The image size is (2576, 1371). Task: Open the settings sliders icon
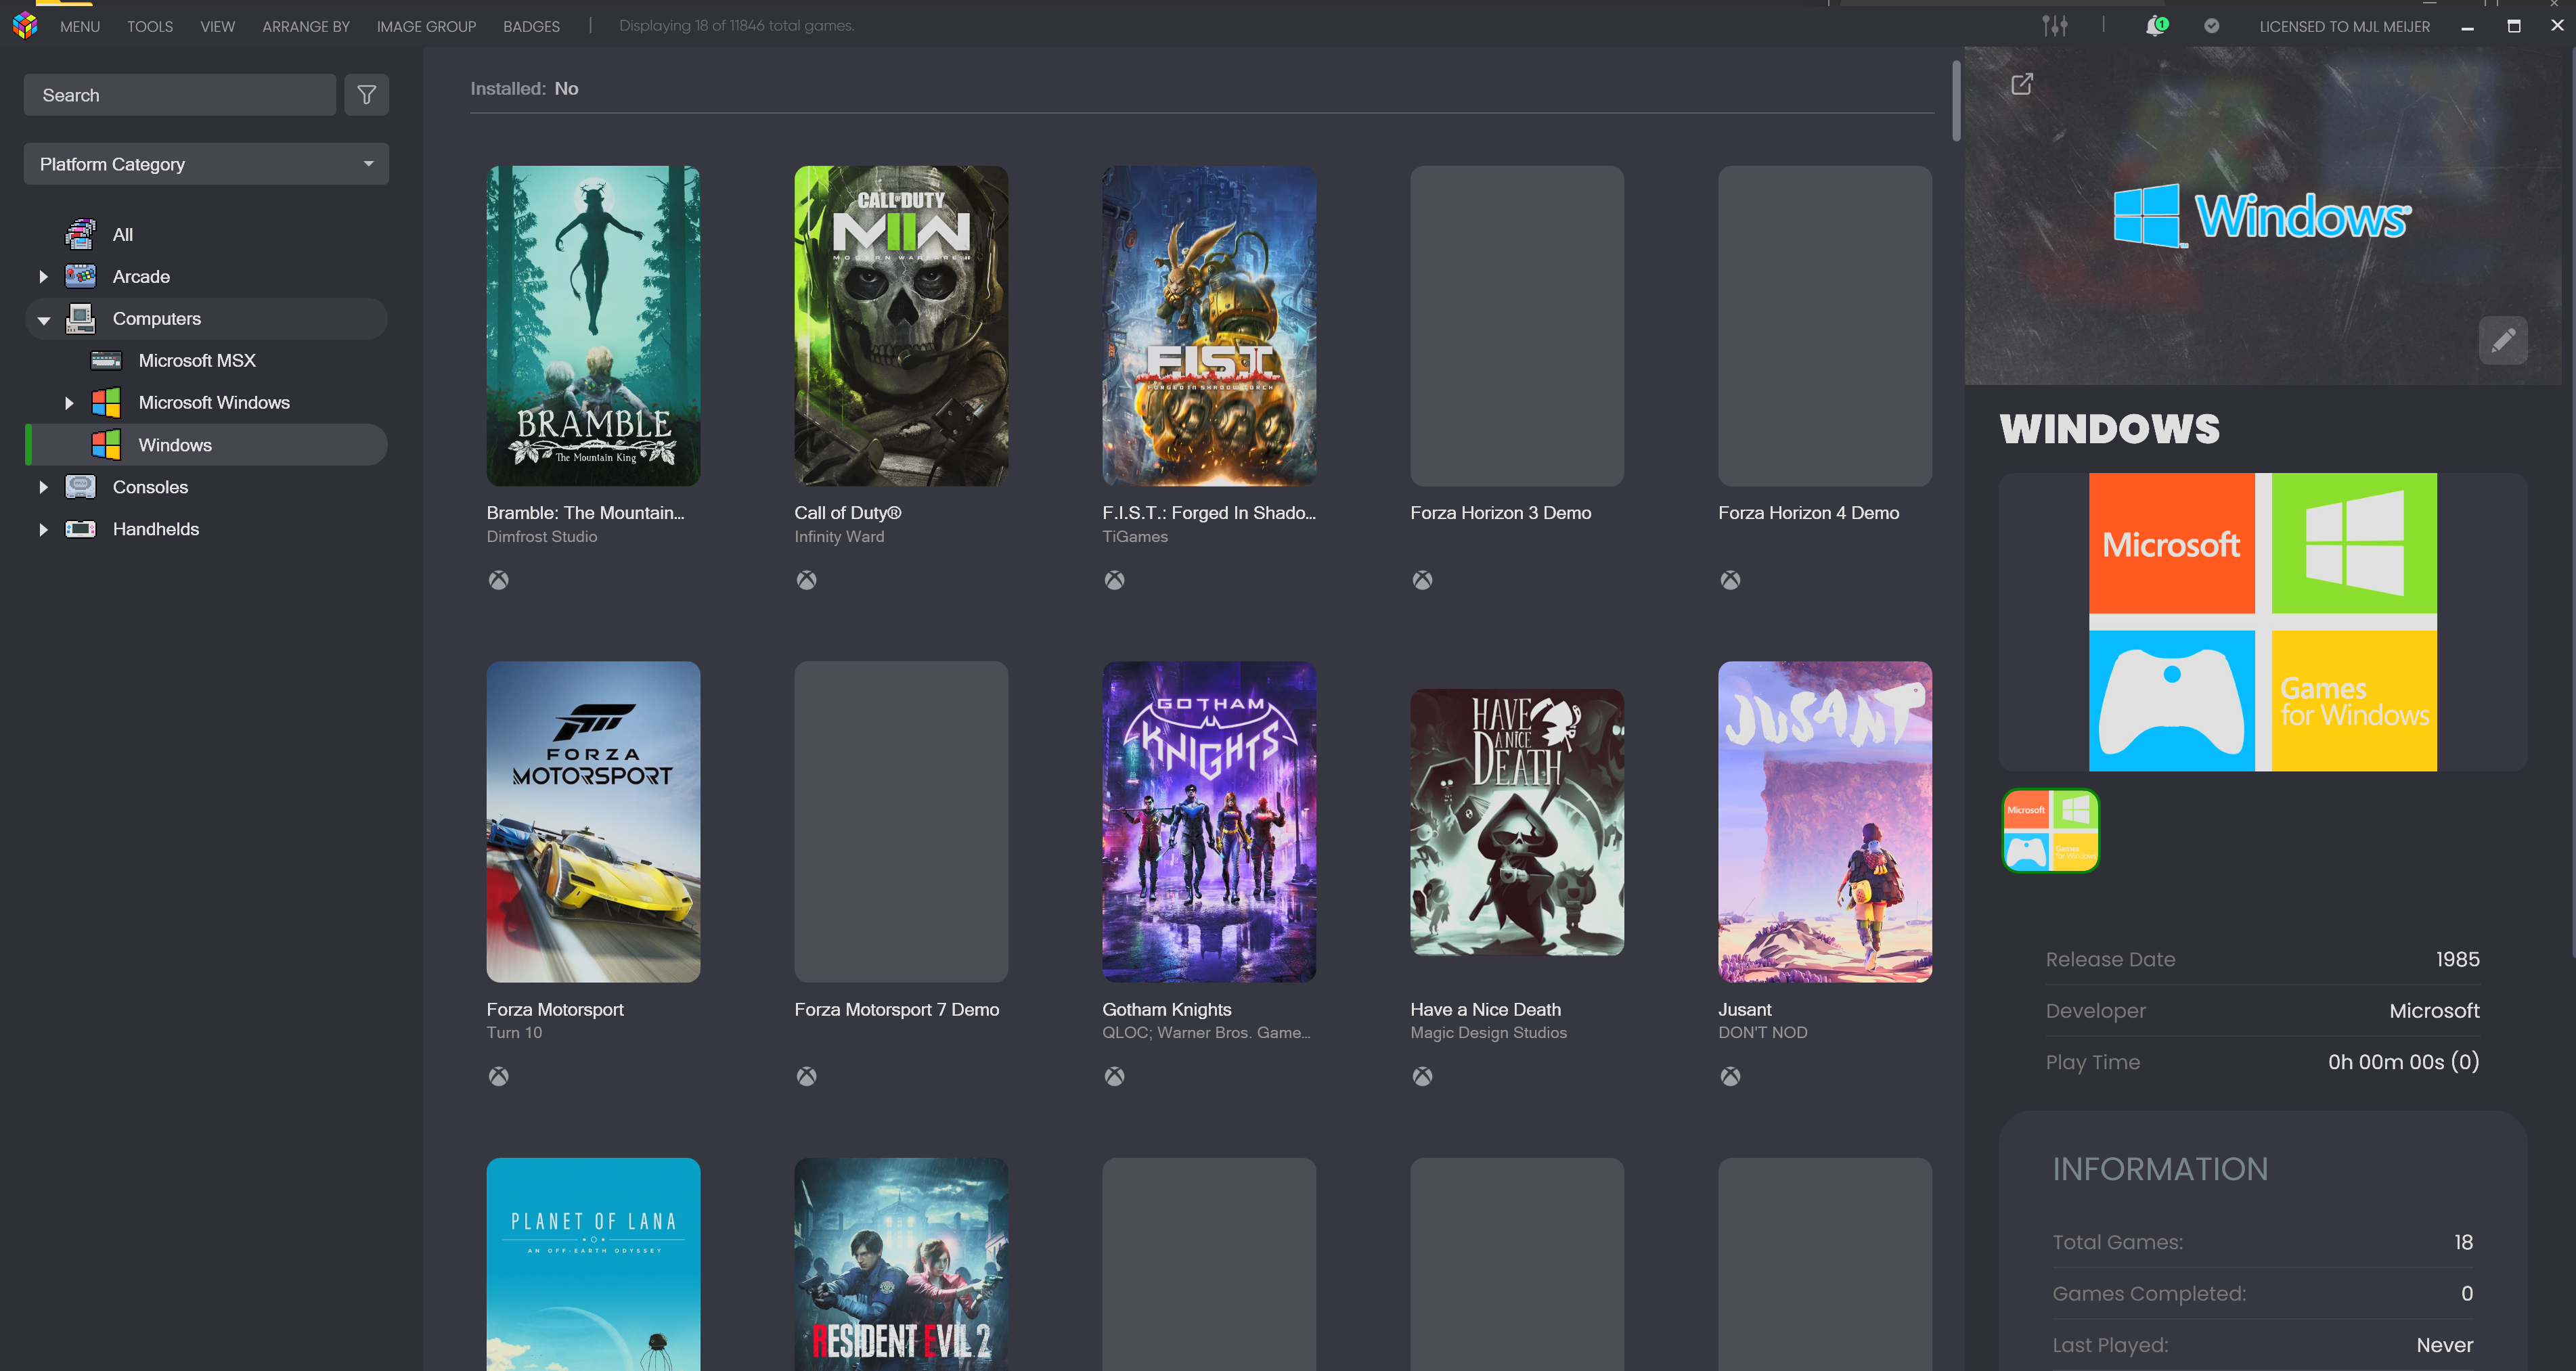click(2054, 26)
